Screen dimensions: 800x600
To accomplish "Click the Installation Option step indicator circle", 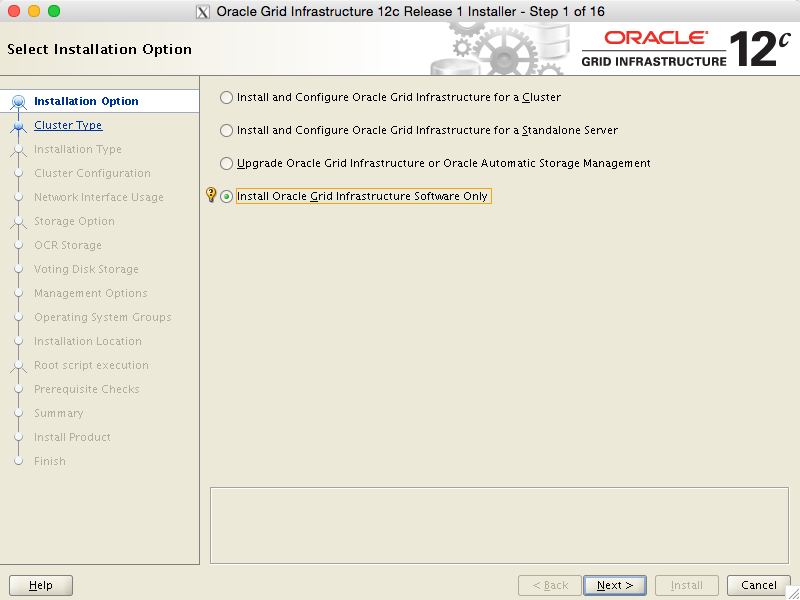I will pyautogui.click(x=18, y=101).
